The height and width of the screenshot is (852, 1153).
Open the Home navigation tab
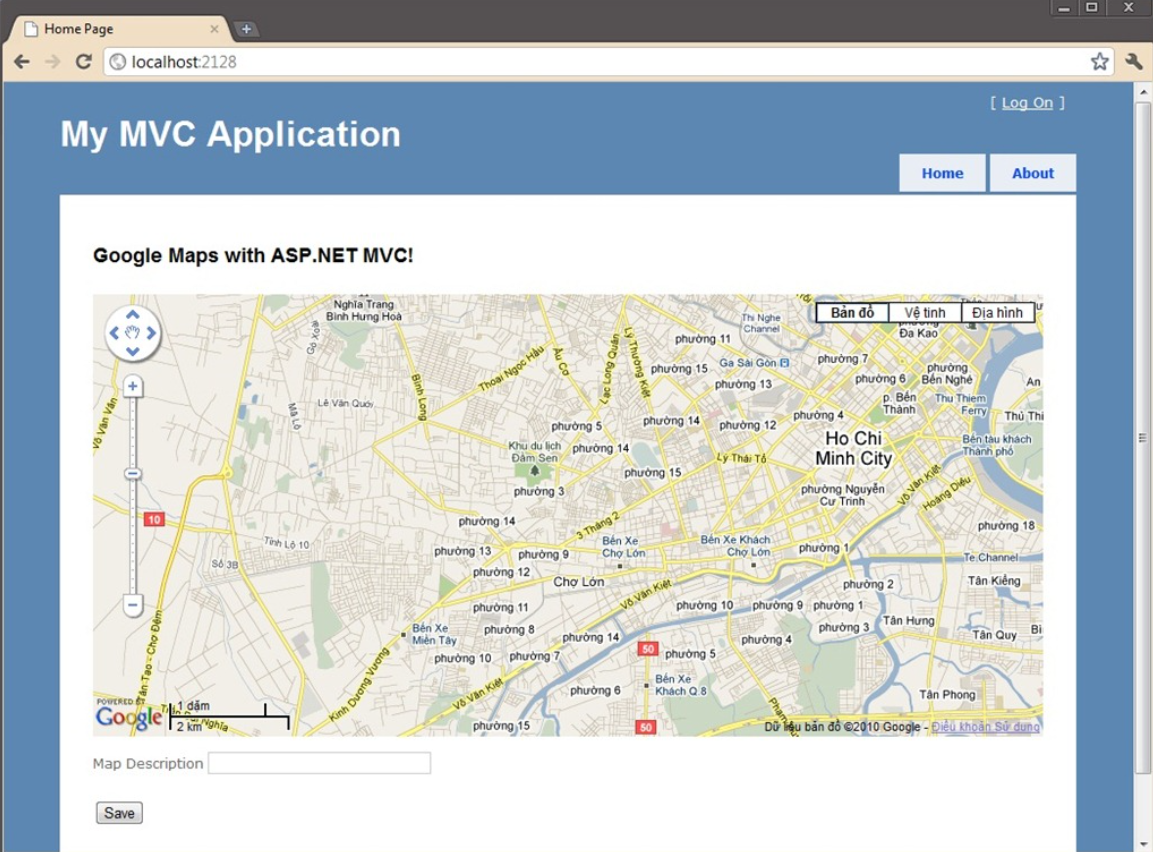(x=942, y=173)
